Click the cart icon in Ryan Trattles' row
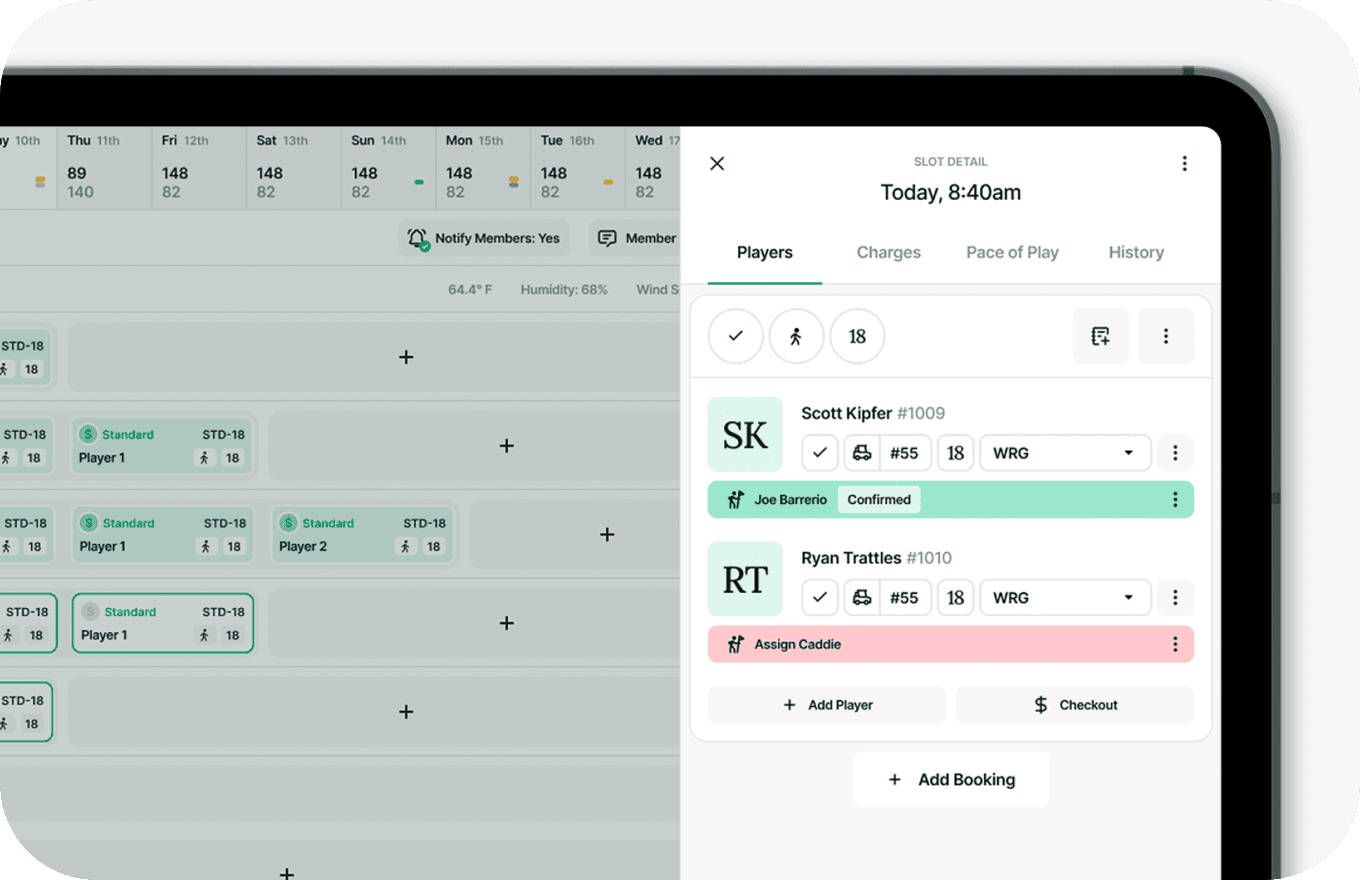 [862, 597]
